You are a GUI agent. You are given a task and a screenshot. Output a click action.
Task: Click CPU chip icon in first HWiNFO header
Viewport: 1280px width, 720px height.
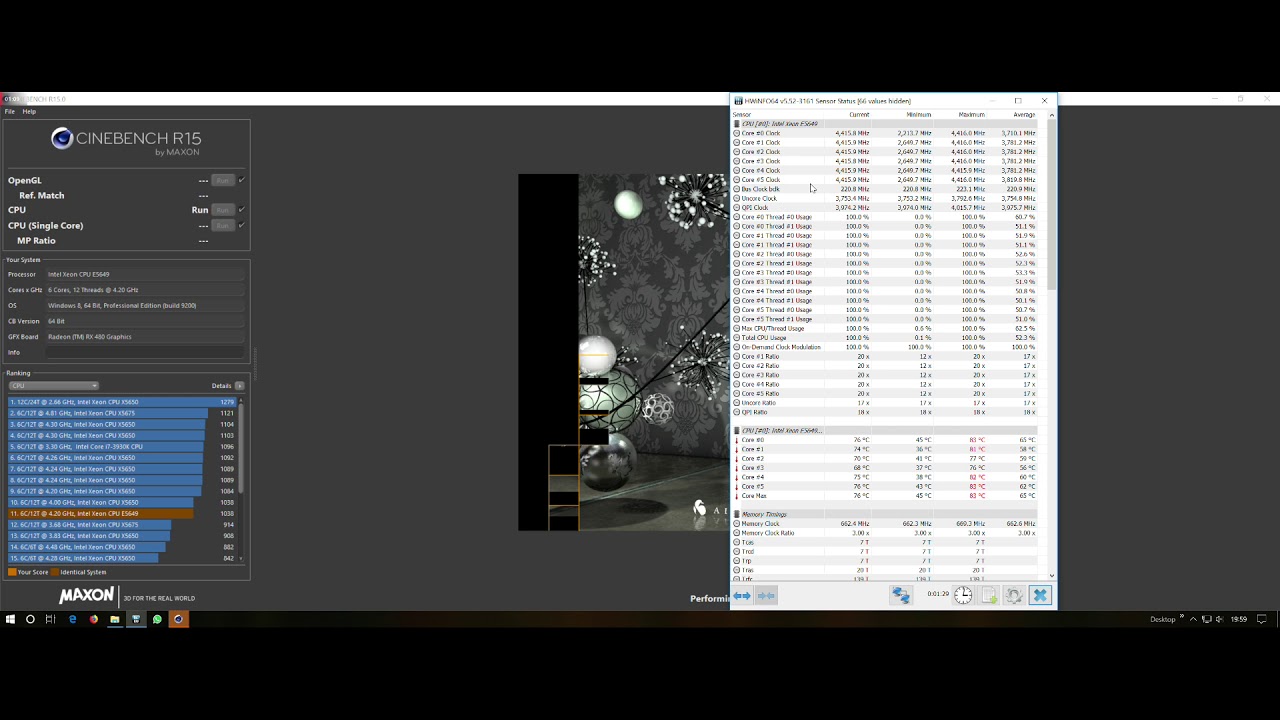coord(737,124)
